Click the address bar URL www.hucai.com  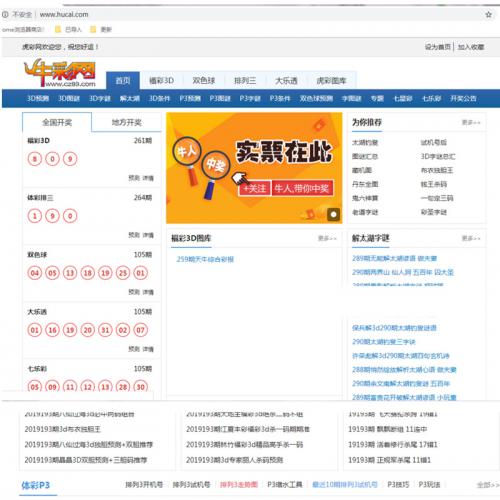[x=64, y=14]
